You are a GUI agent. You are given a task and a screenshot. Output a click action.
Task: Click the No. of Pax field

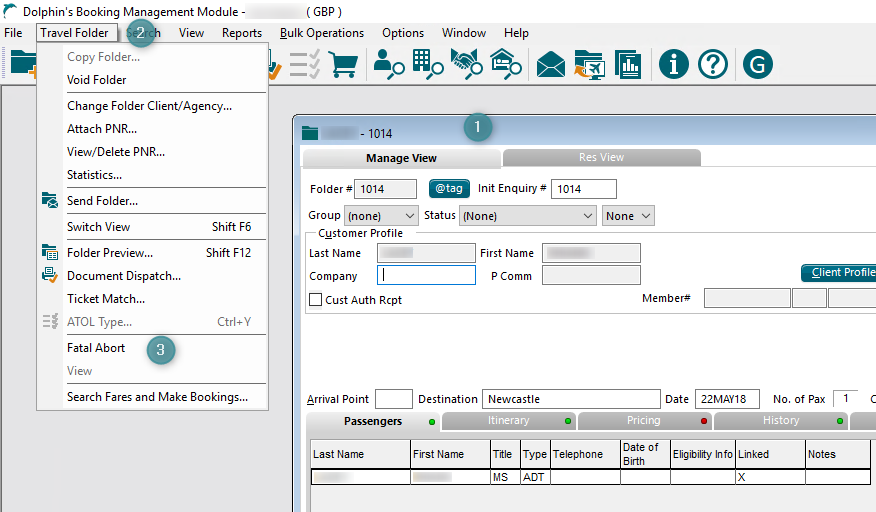tap(846, 399)
